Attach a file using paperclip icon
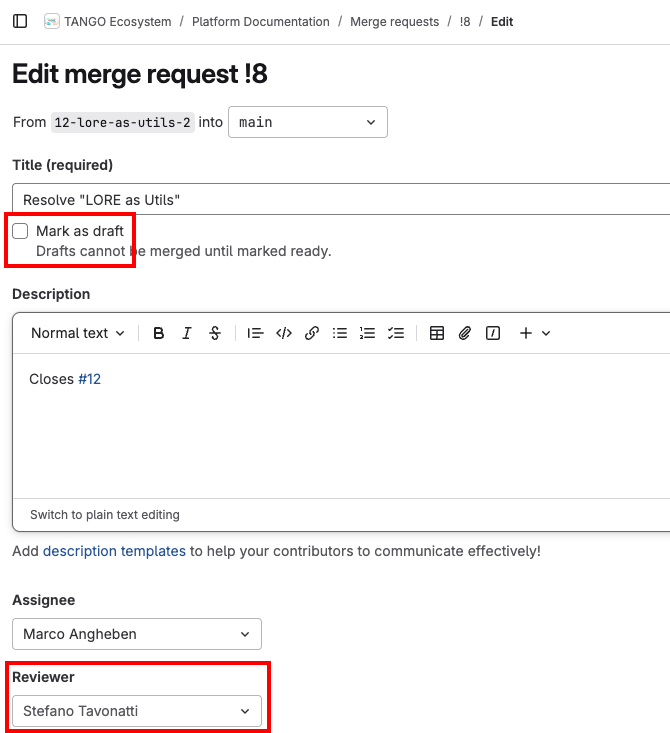The height and width of the screenshot is (733, 670). (x=465, y=333)
